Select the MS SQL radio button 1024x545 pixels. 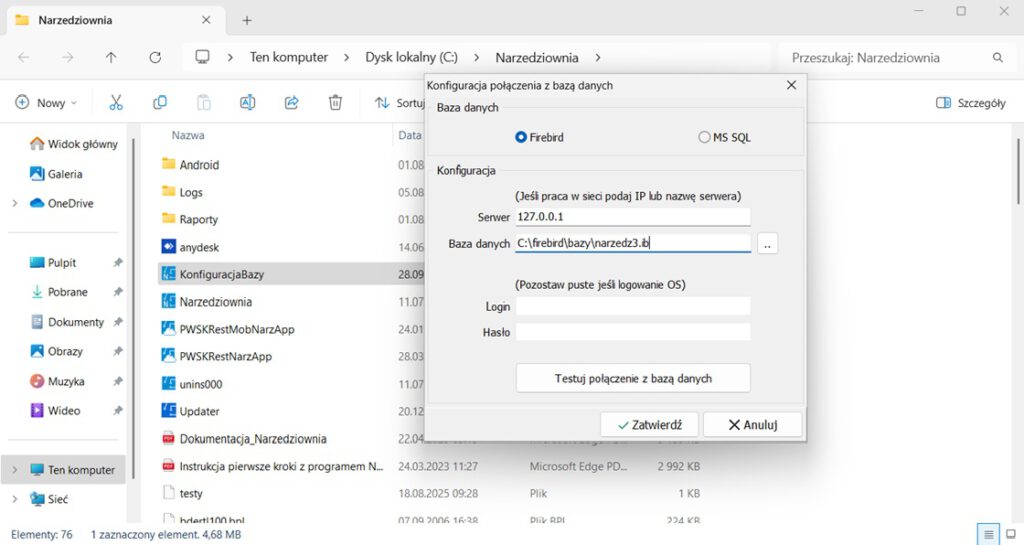(704, 137)
